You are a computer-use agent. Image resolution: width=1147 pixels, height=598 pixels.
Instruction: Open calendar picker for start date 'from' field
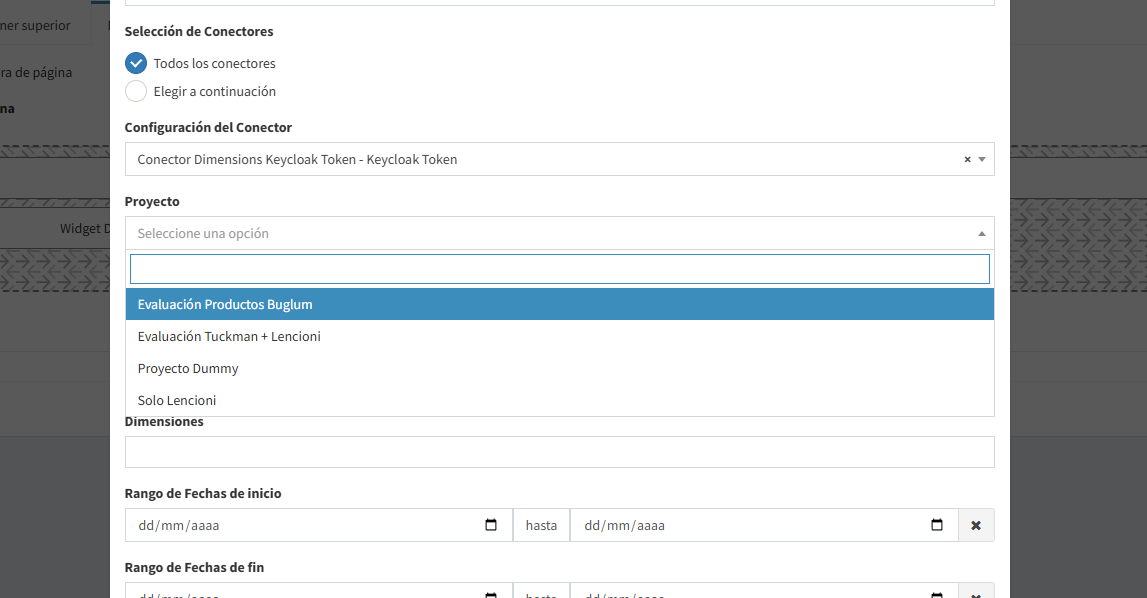tap(491, 525)
